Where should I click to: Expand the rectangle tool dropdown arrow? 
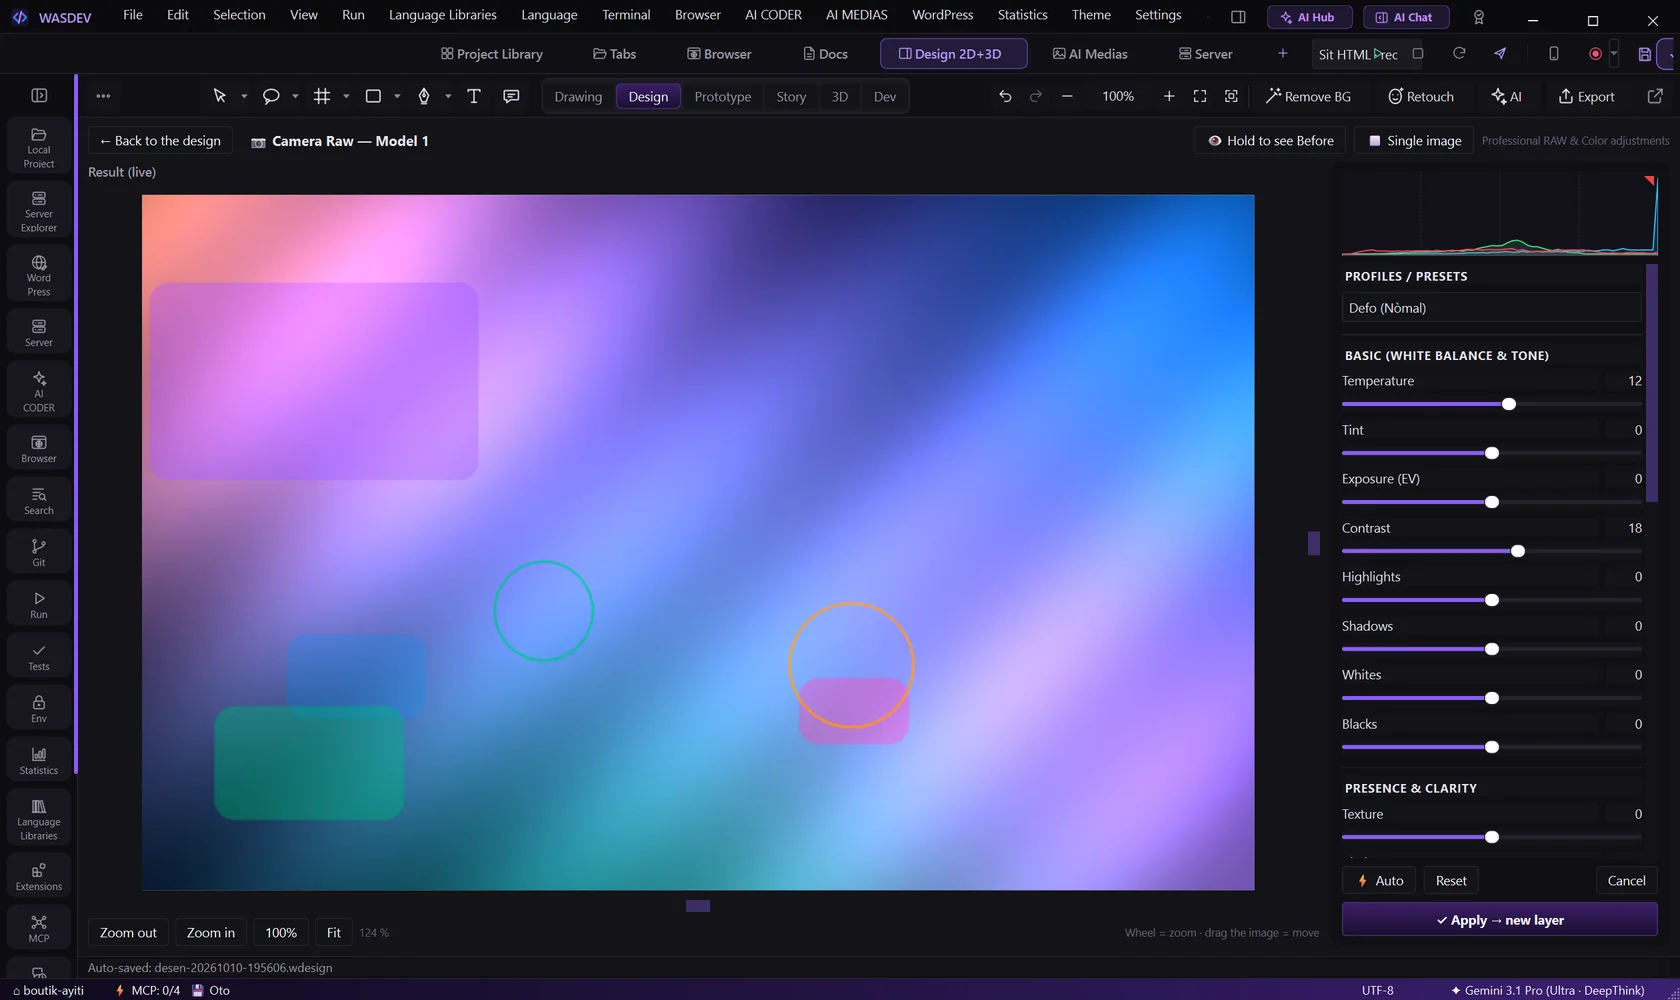(x=397, y=96)
